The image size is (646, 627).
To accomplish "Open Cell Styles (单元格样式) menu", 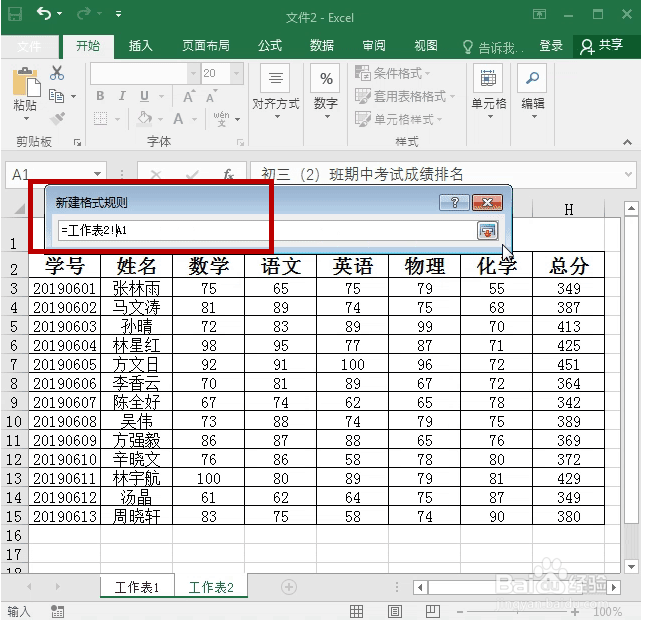I will point(399,119).
